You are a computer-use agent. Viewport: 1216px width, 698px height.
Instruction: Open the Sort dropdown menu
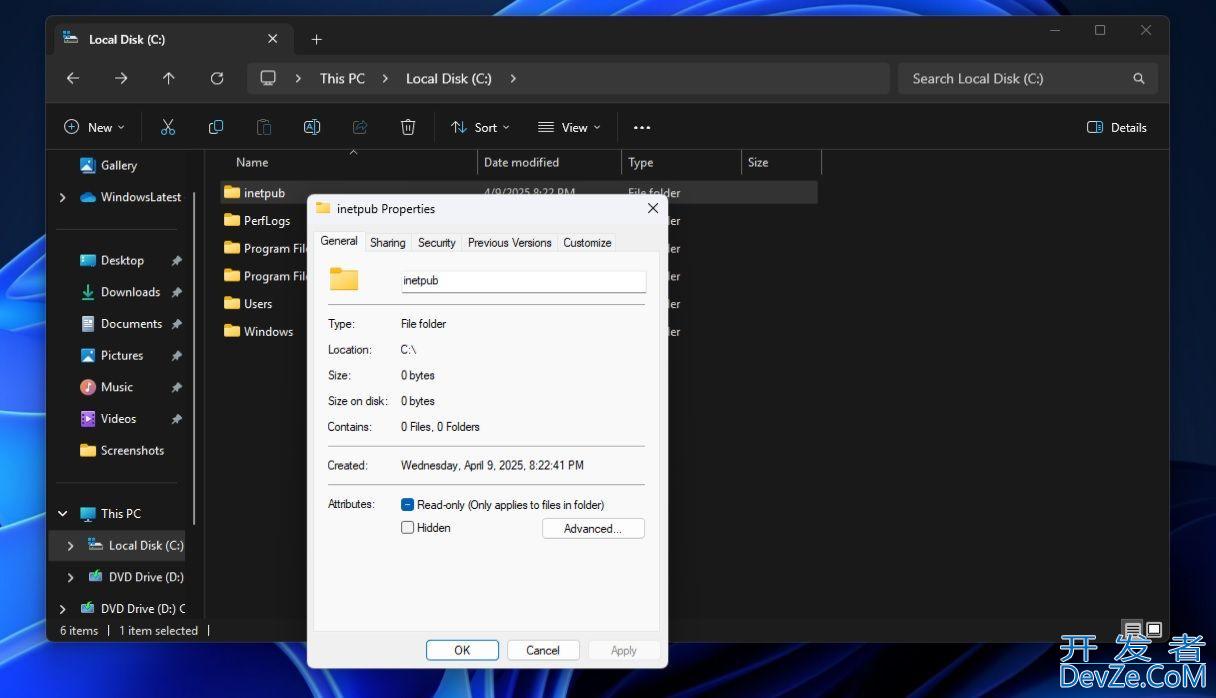(480, 127)
